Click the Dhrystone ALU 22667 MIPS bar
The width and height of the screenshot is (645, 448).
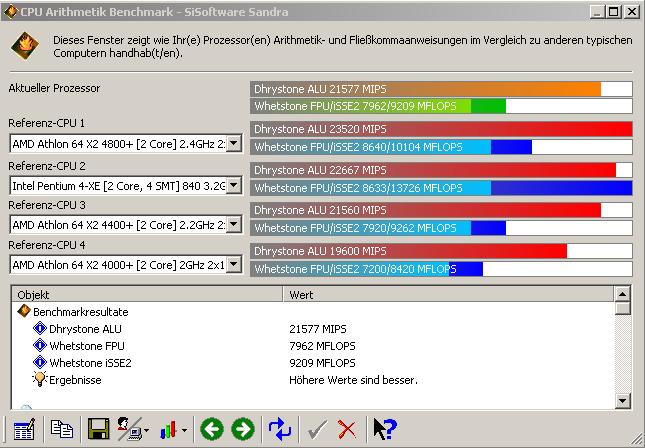pos(441,170)
